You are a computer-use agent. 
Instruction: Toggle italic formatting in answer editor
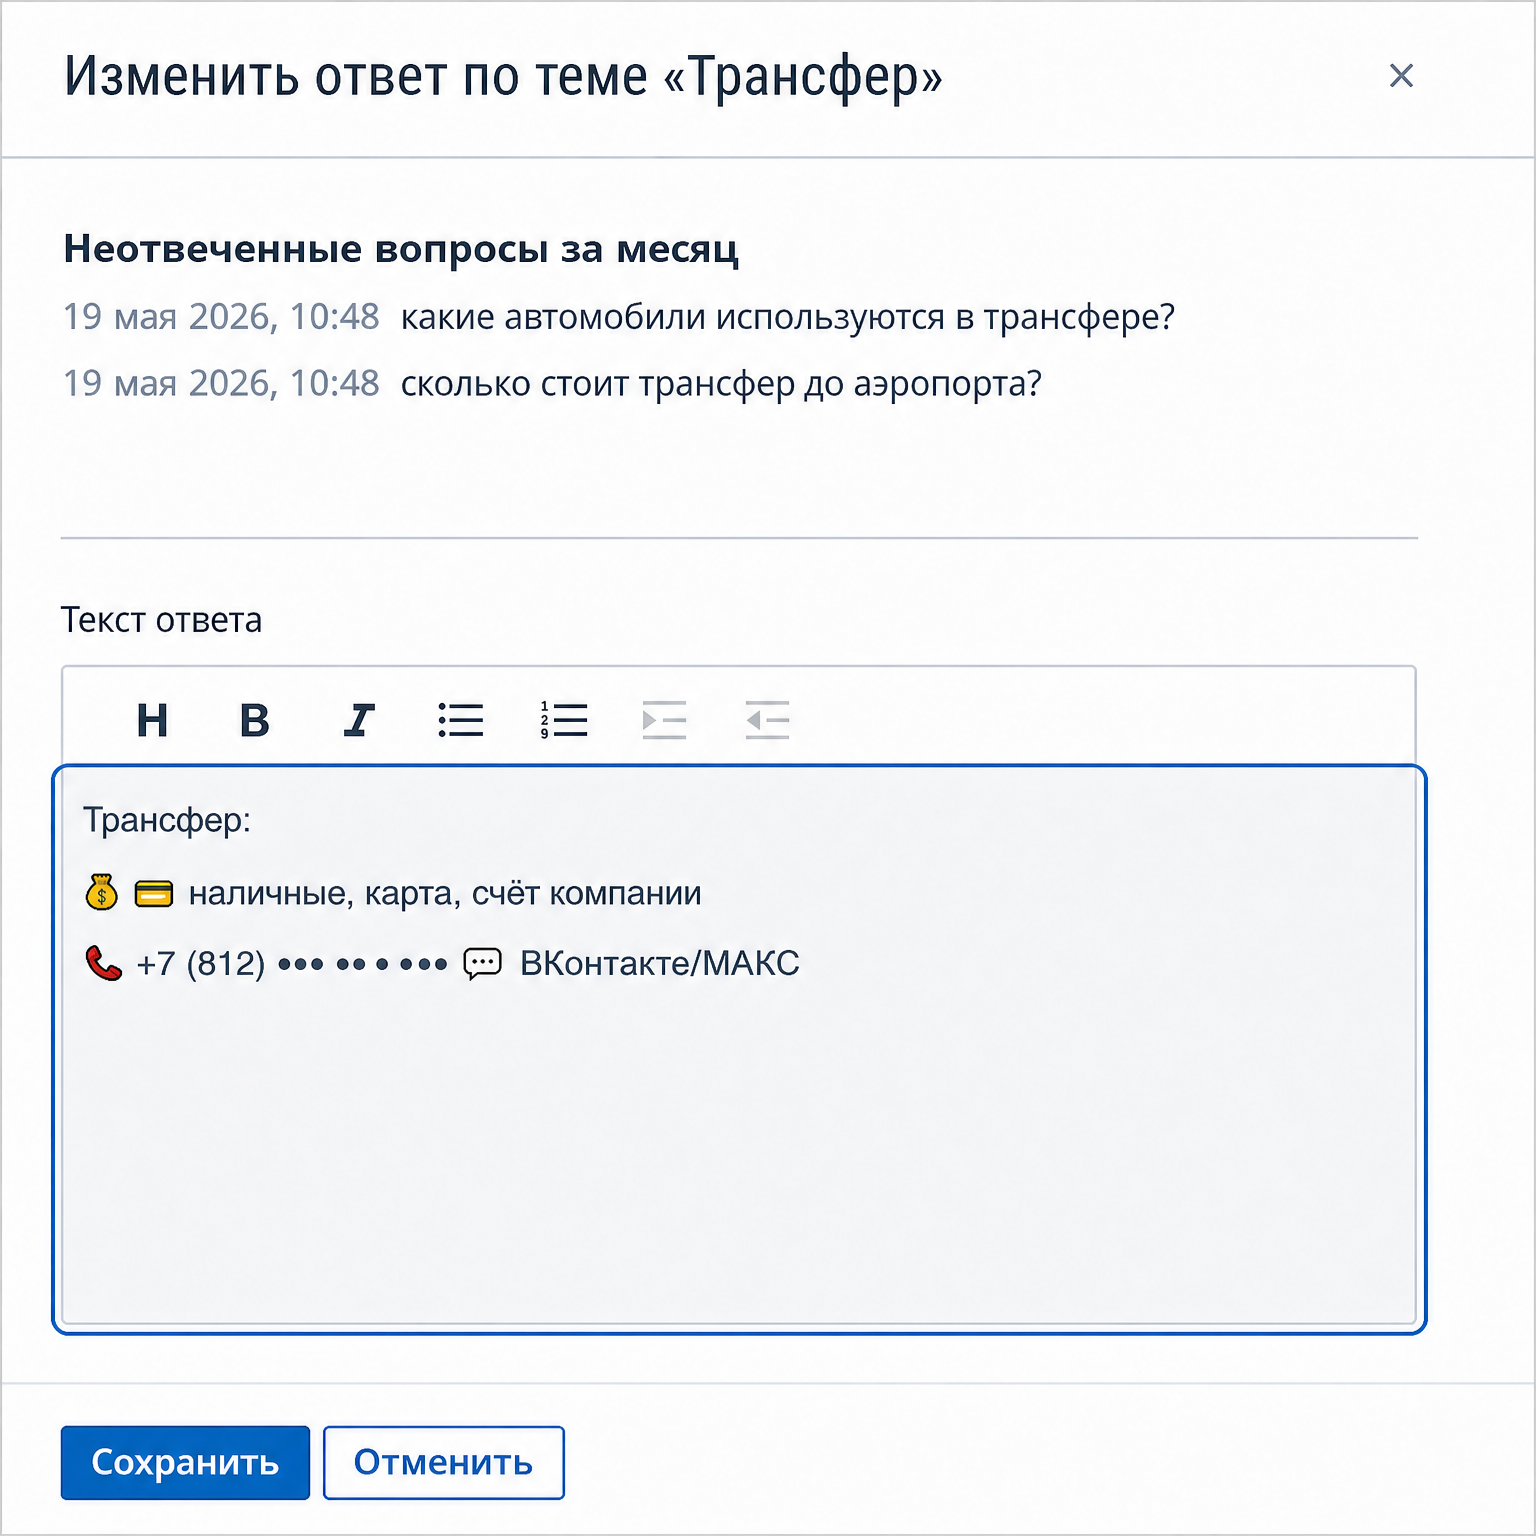click(358, 720)
